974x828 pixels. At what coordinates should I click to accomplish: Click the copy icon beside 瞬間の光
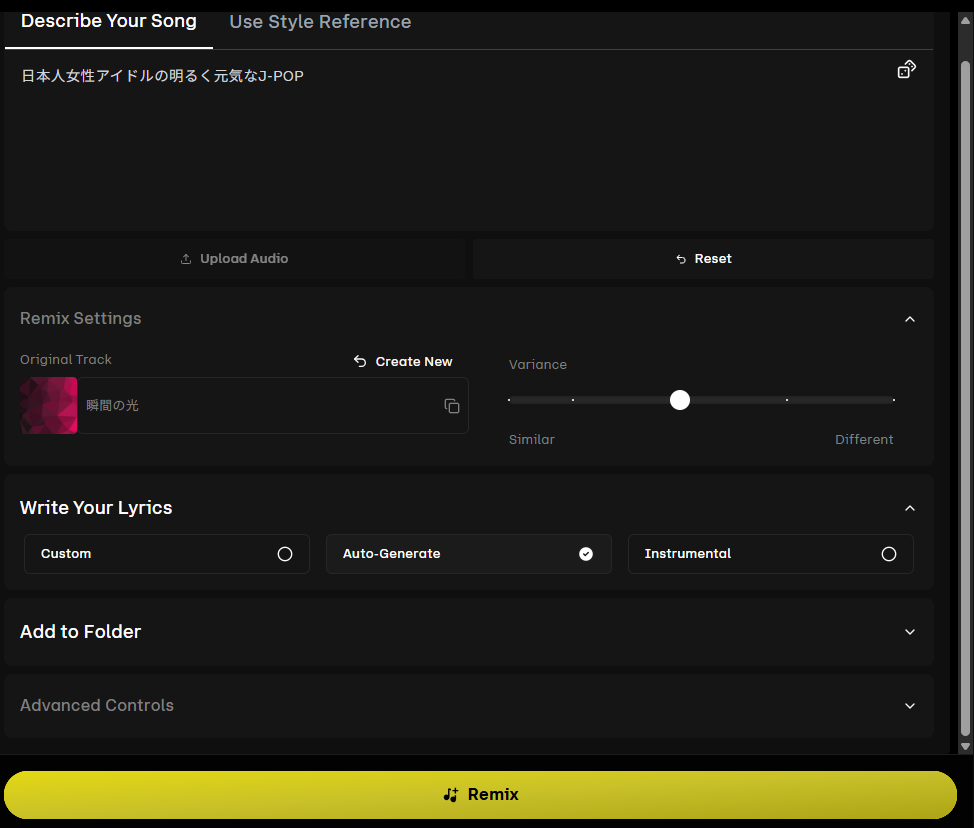click(452, 406)
